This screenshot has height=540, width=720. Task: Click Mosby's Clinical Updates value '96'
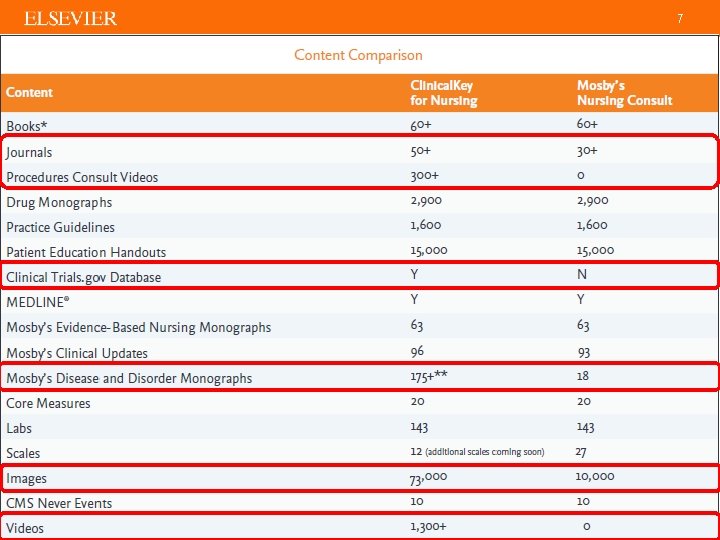417,351
